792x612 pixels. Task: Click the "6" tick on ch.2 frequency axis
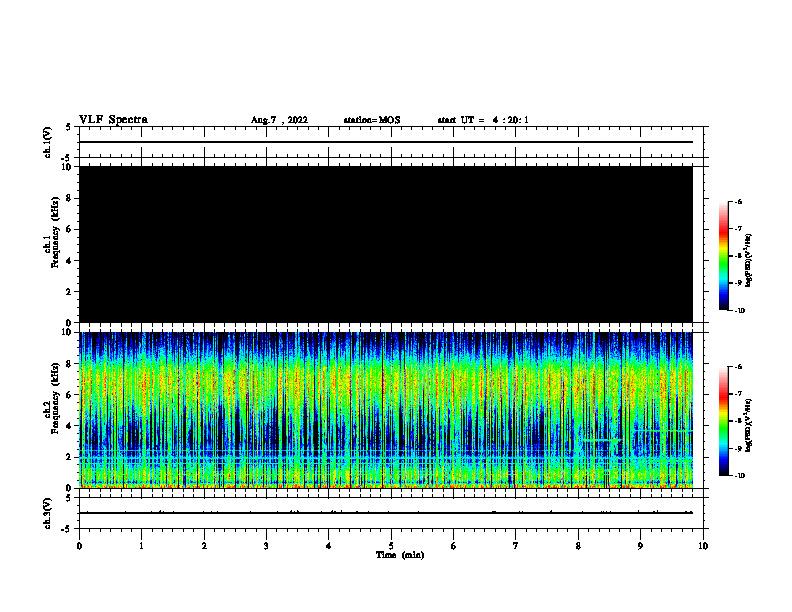click(69, 395)
